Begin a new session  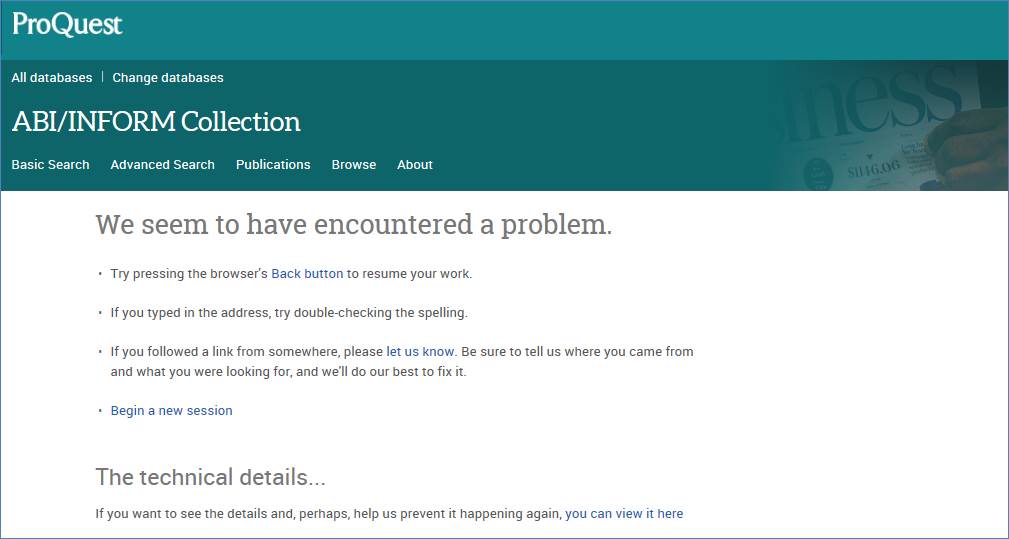pos(171,411)
